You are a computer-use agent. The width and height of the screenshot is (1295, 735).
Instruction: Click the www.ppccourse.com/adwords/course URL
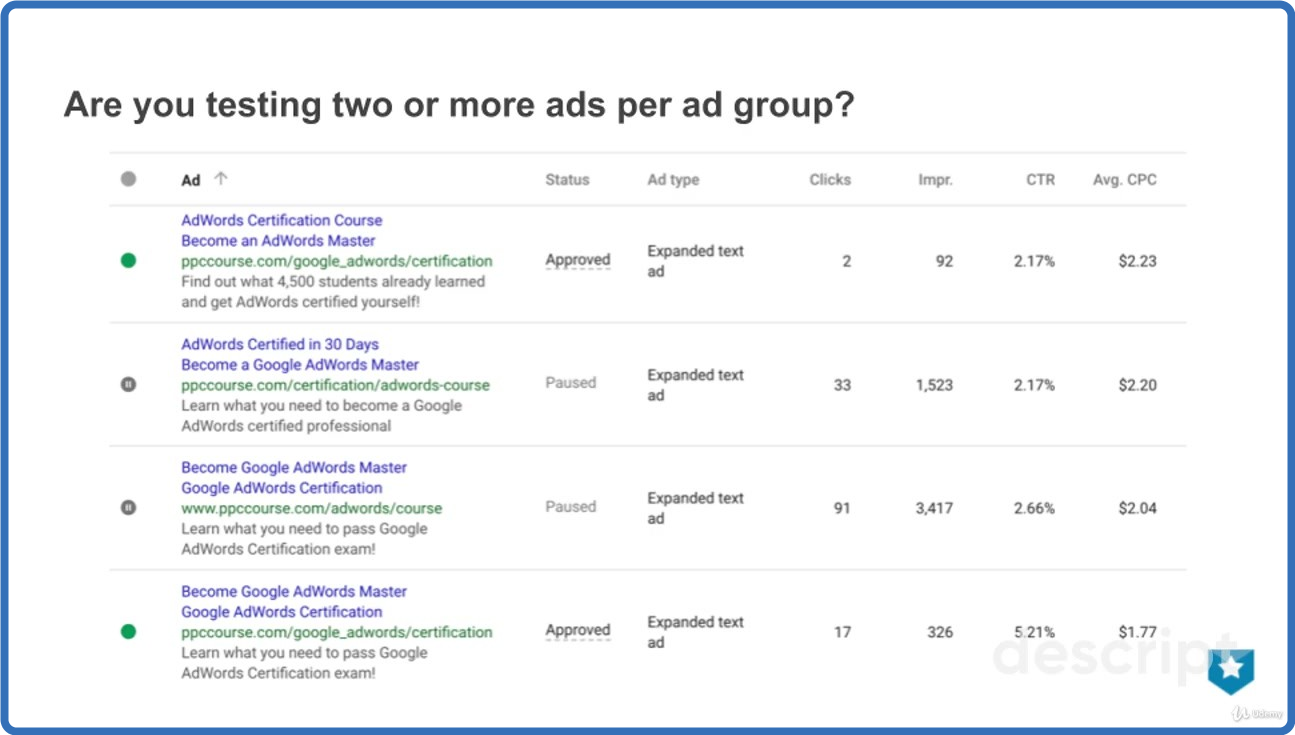click(312, 508)
